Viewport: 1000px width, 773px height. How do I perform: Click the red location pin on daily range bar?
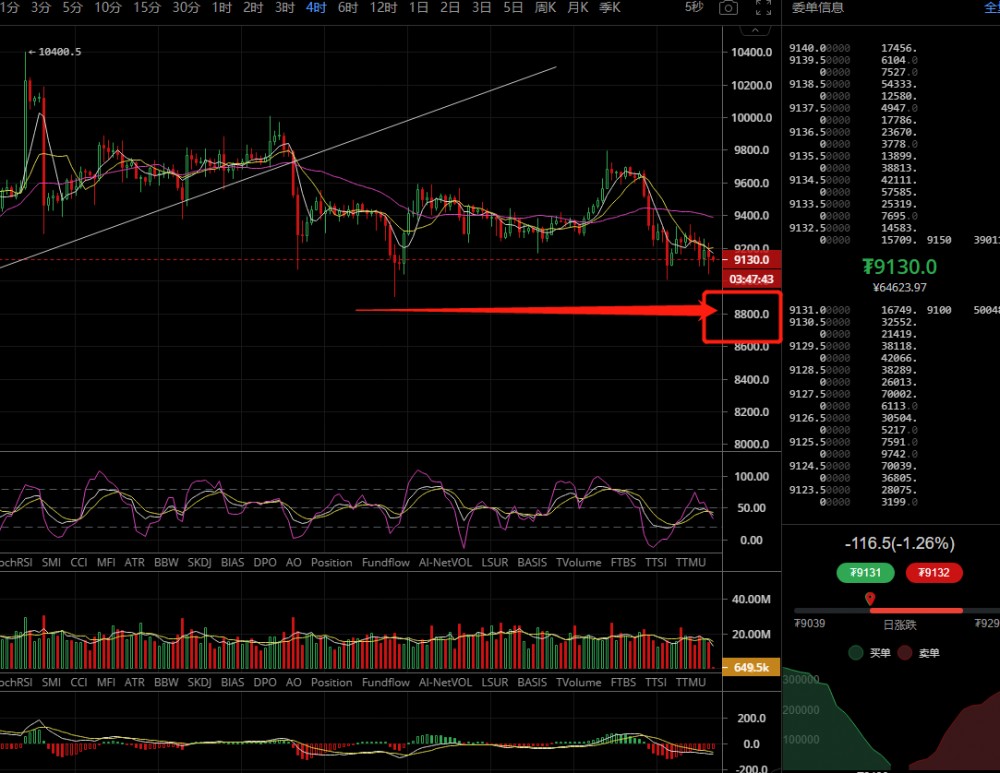(x=870, y=598)
